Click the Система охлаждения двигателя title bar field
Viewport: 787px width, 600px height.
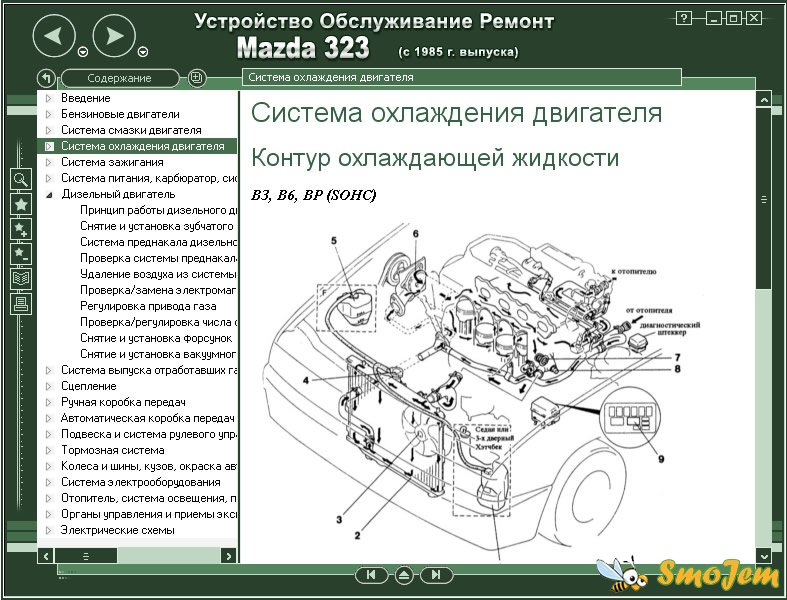pyautogui.click(x=462, y=77)
